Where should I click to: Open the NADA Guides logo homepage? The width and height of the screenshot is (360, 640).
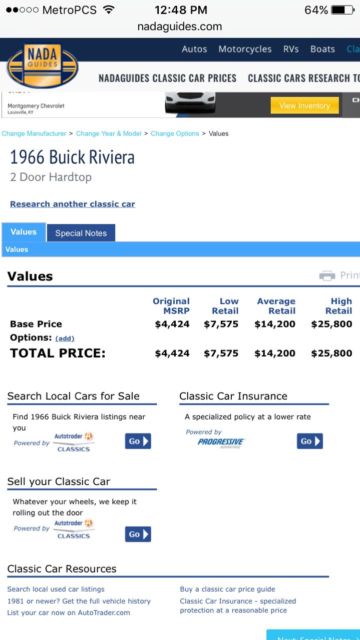pyautogui.click(x=42, y=66)
